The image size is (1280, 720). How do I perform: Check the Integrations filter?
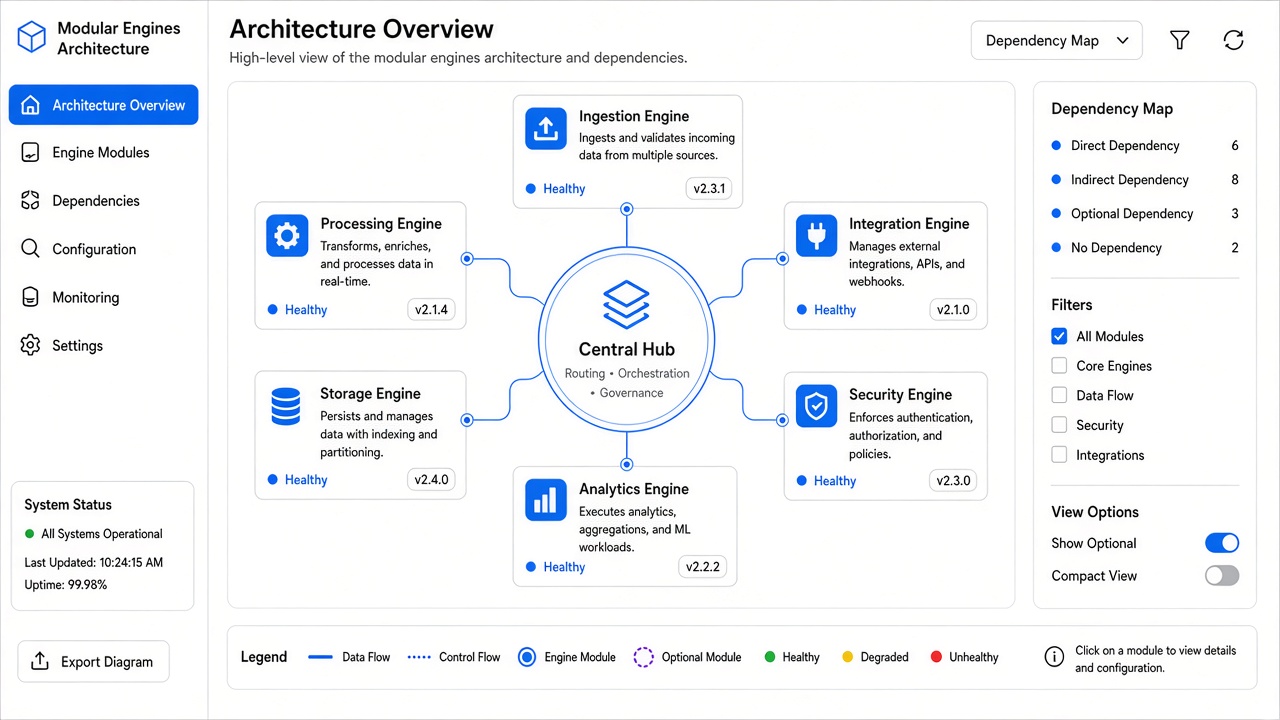(x=1059, y=455)
